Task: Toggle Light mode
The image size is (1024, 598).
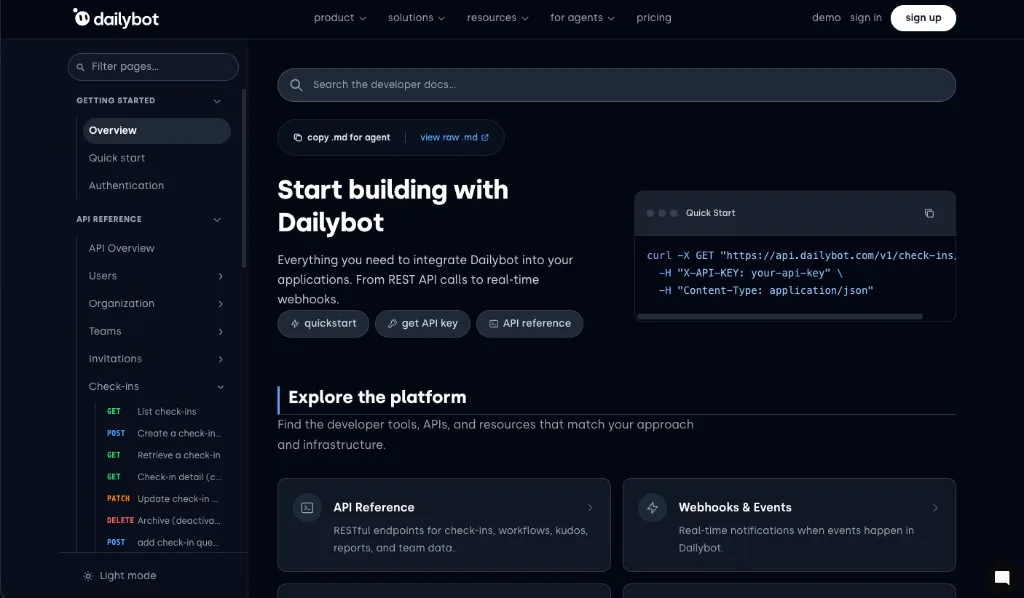Action: pos(120,576)
